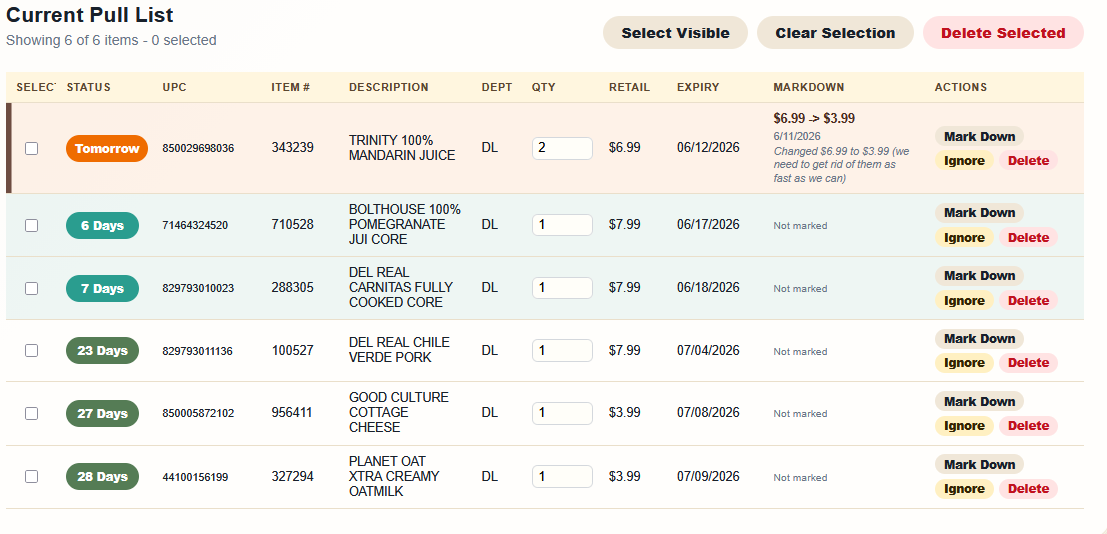Screen dimensions: 1107x534
Task: Mark Down the Trinity Mandarin Juice item
Action: (979, 136)
